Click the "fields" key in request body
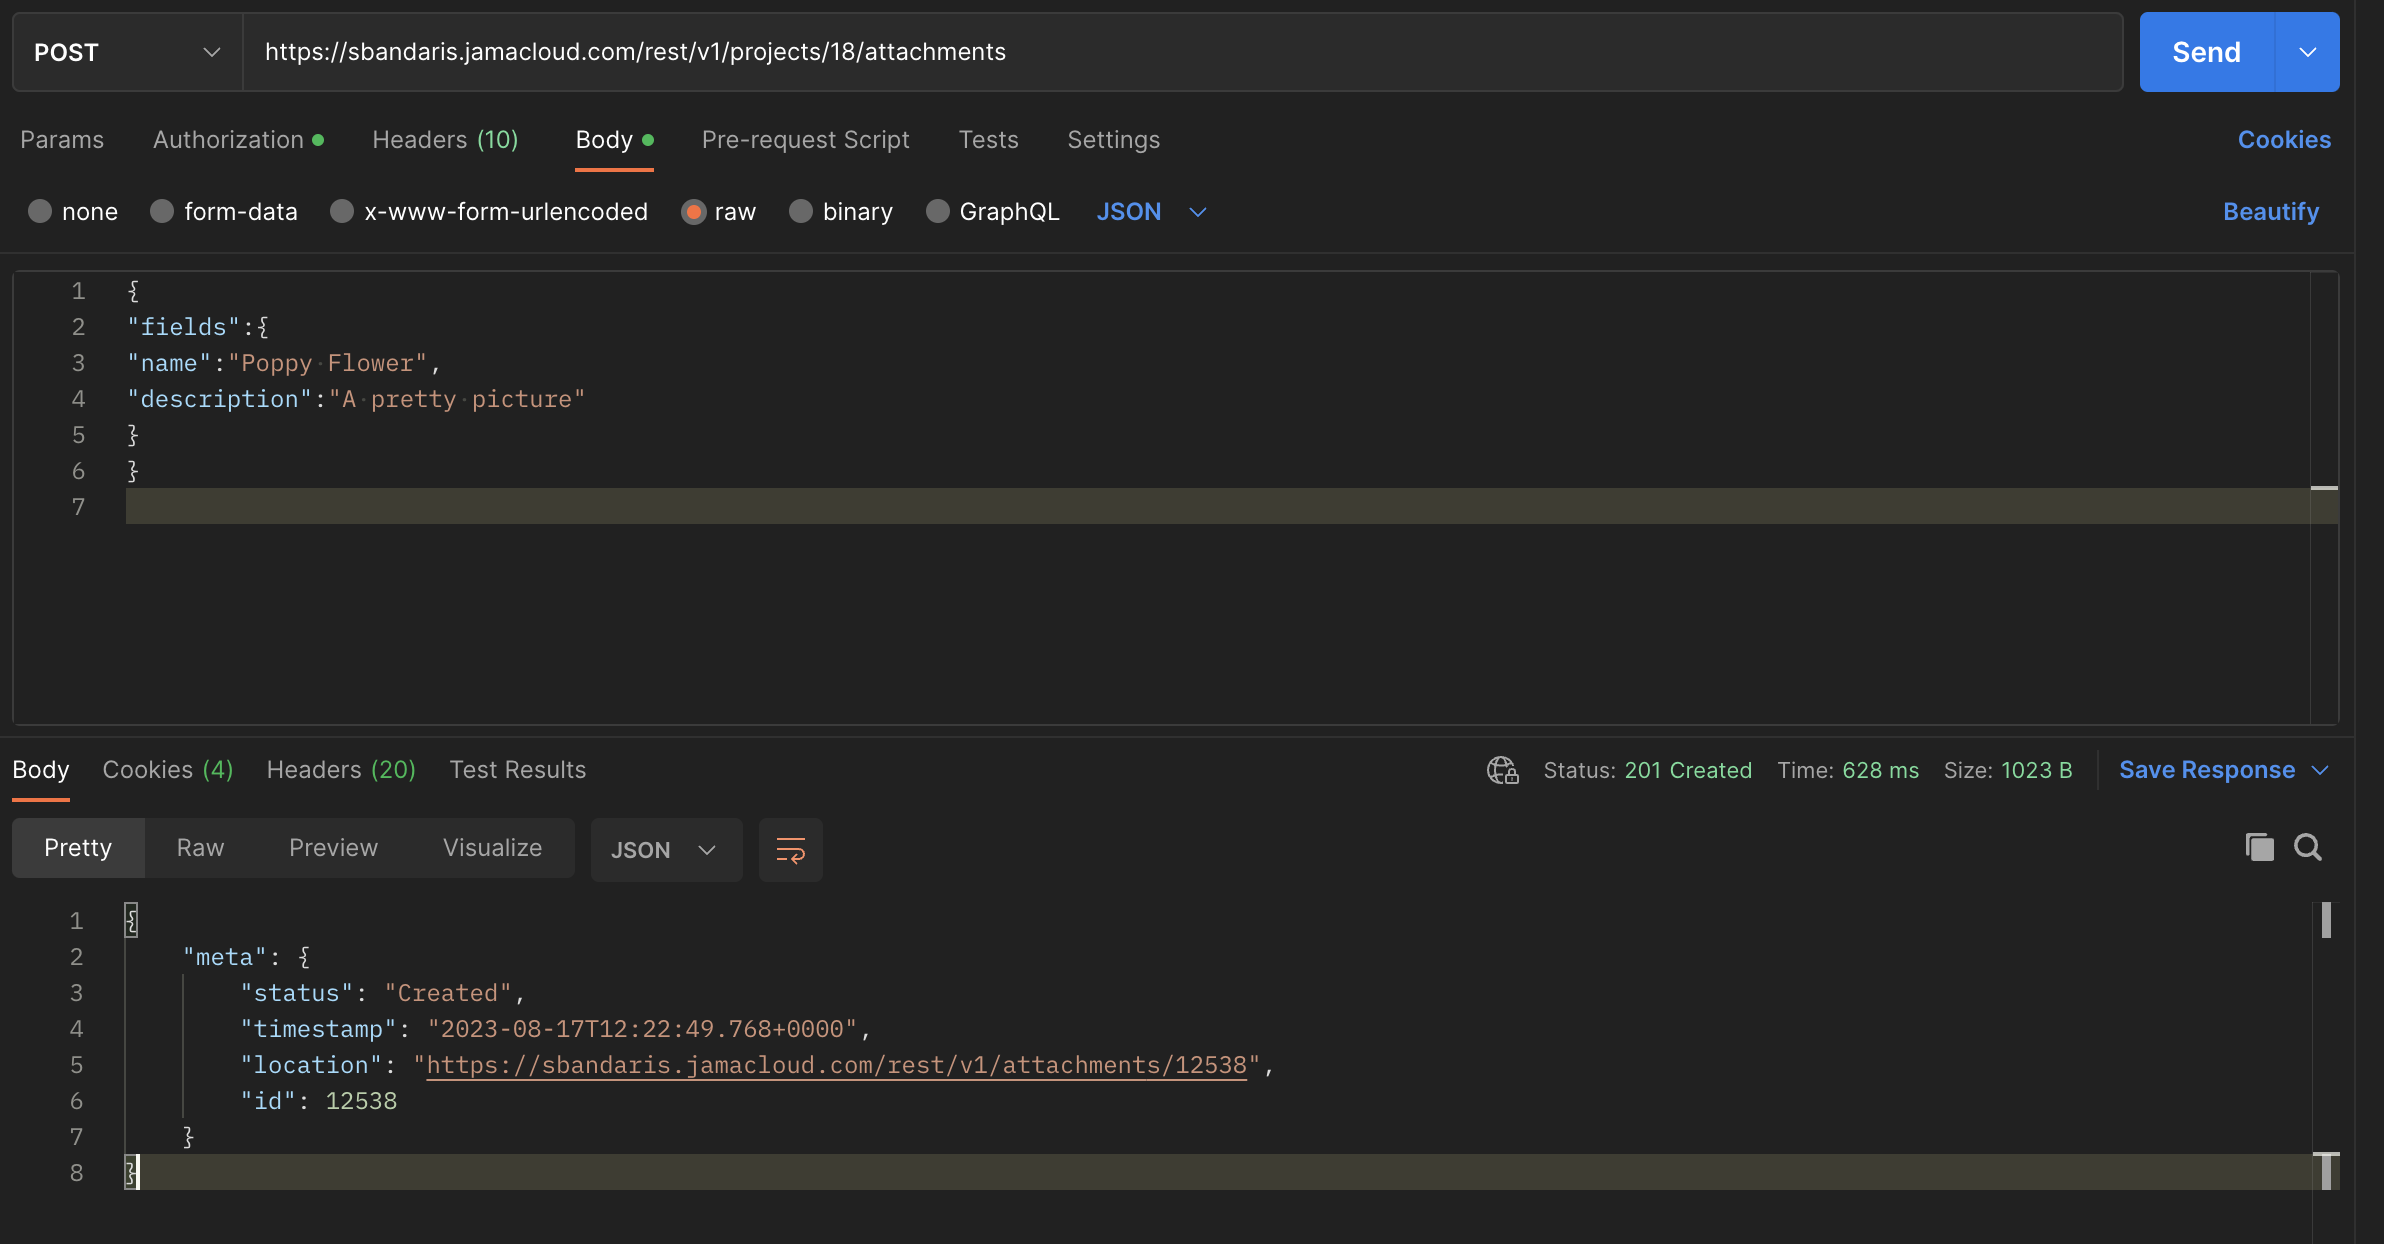This screenshot has width=2384, height=1244. [x=184, y=327]
